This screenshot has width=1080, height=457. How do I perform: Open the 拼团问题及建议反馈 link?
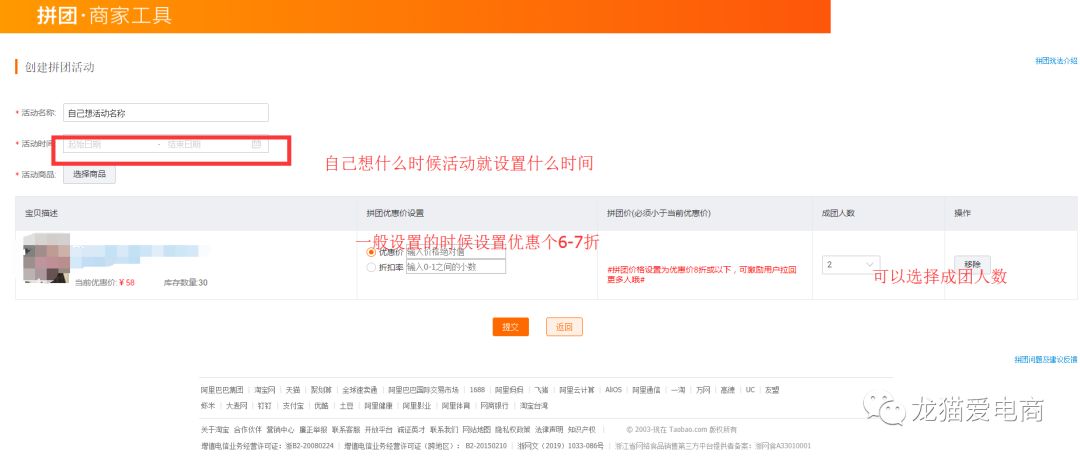click(1046, 359)
